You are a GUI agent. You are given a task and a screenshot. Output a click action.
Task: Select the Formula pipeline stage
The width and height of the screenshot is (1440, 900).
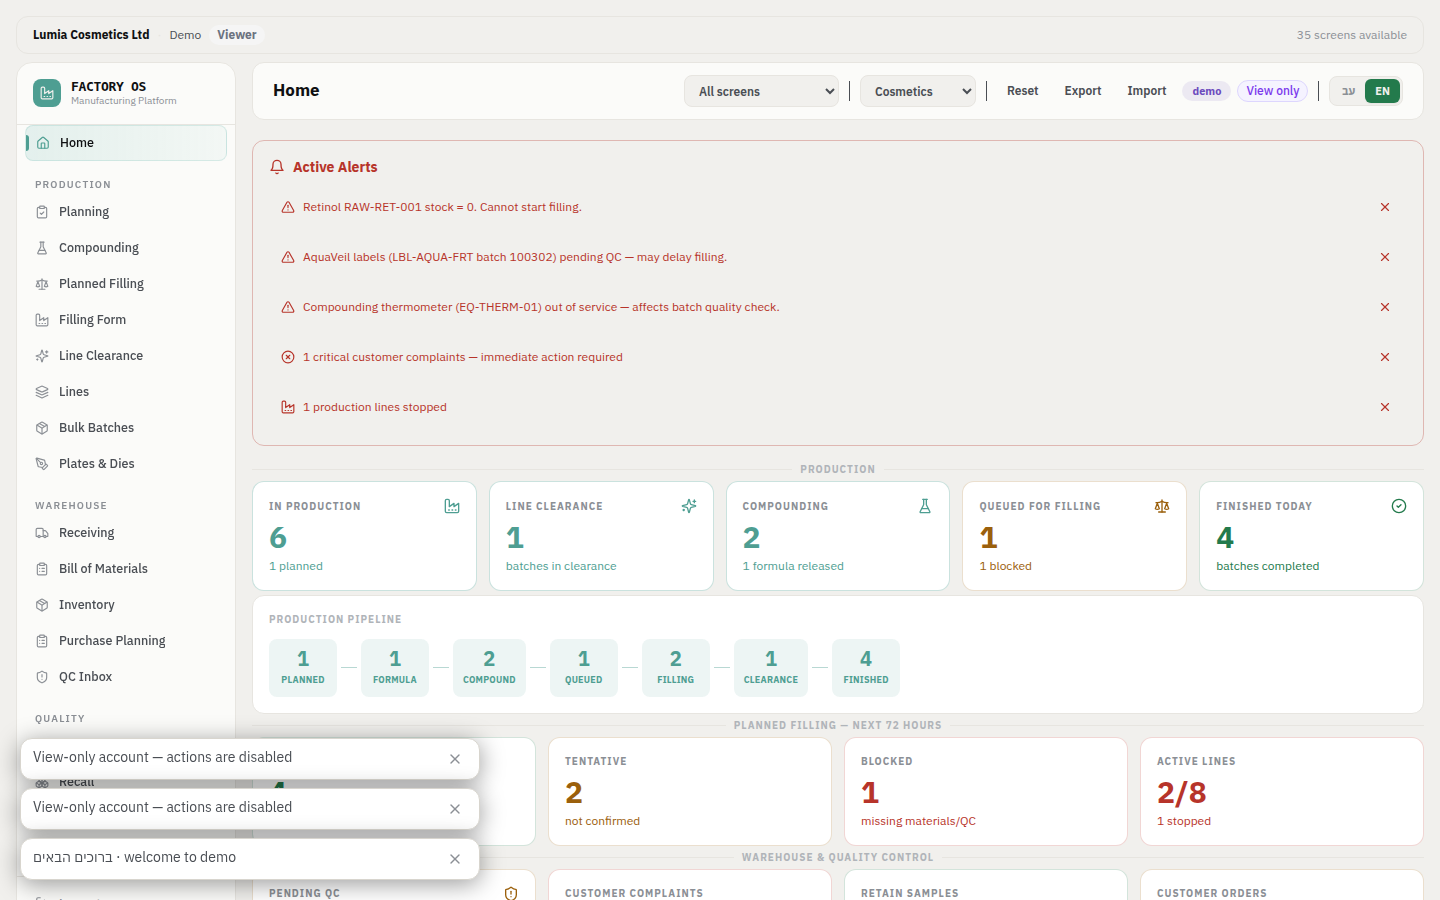coord(395,668)
